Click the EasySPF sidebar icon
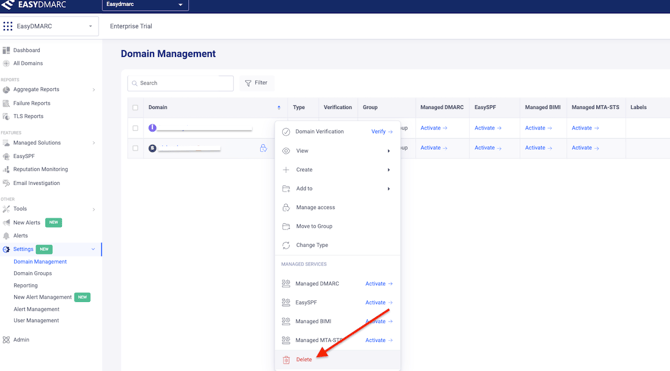This screenshot has height=371, width=670. 6,156
